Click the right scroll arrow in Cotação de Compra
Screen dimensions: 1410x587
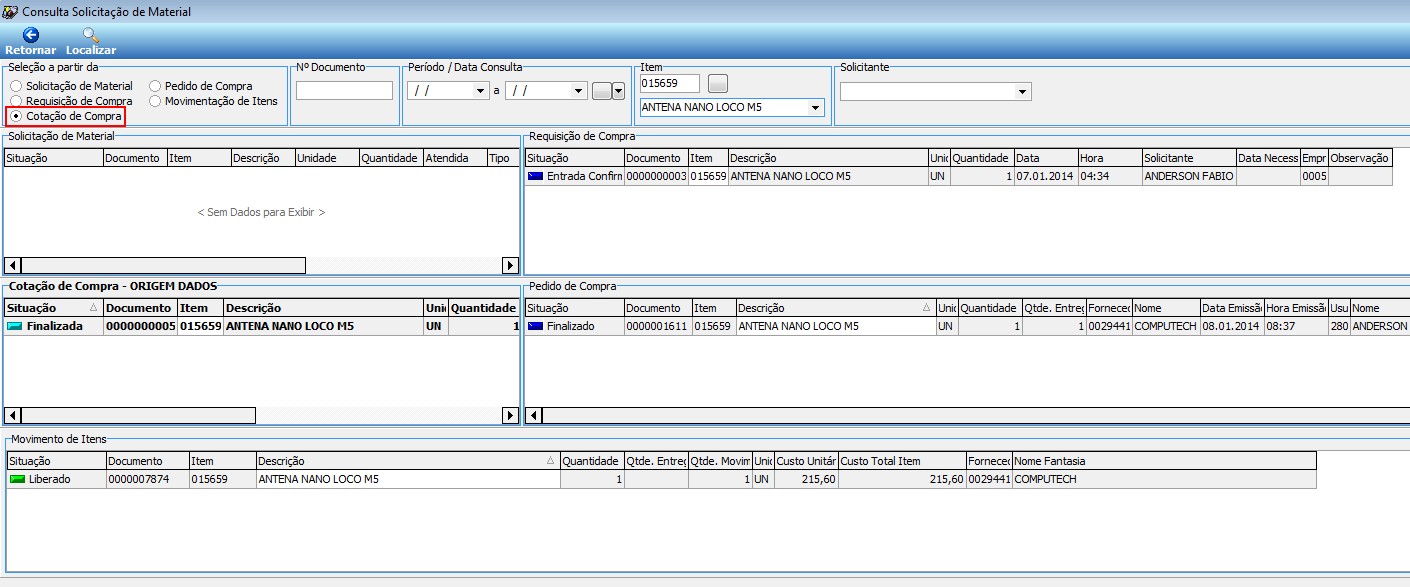pyautogui.click(x=510, y=415)
